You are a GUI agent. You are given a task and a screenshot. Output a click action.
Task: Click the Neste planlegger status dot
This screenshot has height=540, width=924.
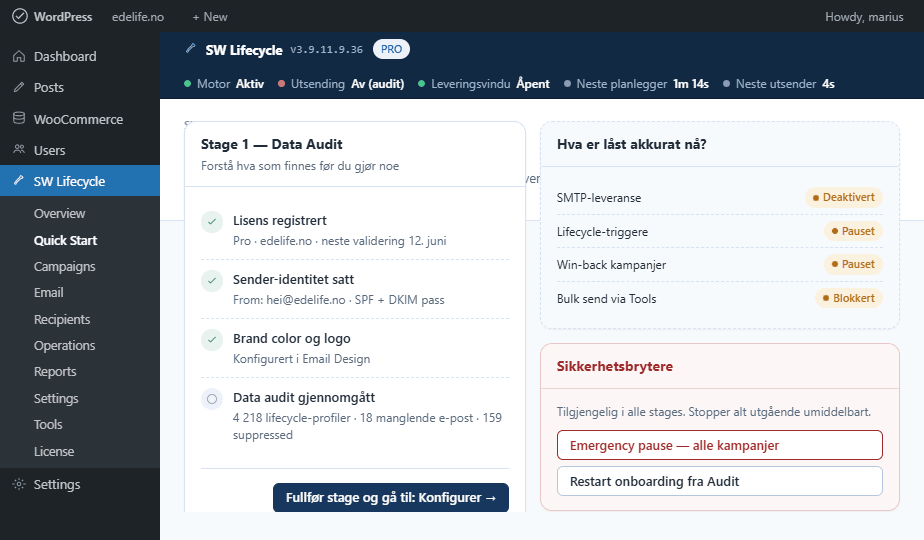point(567,84)
